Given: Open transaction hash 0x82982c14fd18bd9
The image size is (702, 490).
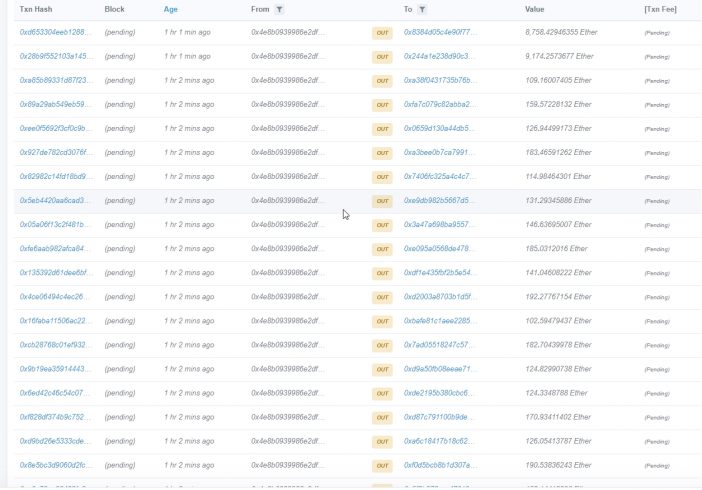Looking at the screenshot, I should coord(56,176).
